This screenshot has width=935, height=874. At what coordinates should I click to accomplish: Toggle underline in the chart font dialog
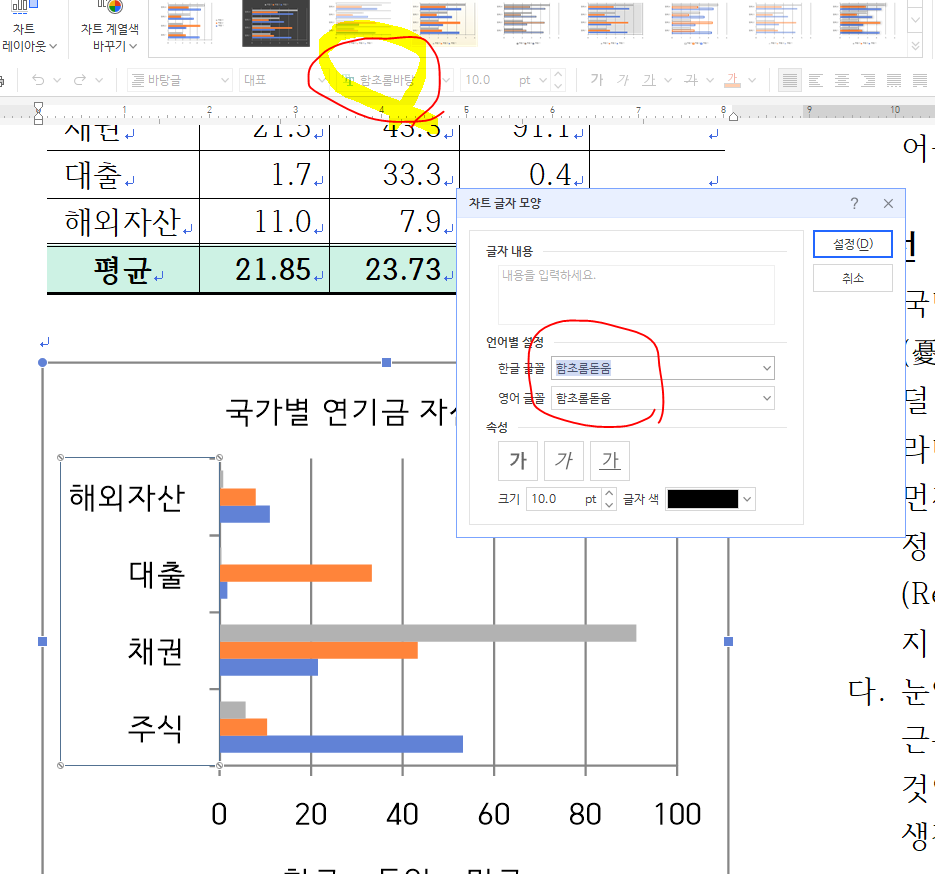610,461
